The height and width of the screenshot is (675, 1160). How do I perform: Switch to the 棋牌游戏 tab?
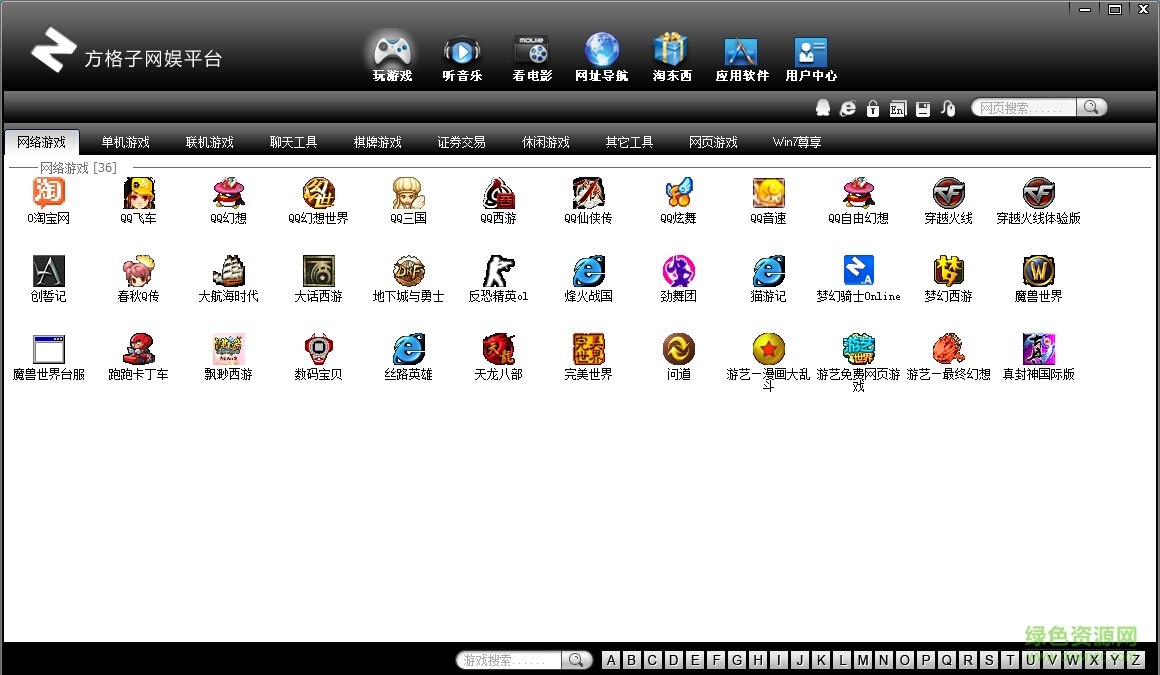(377, 143)
